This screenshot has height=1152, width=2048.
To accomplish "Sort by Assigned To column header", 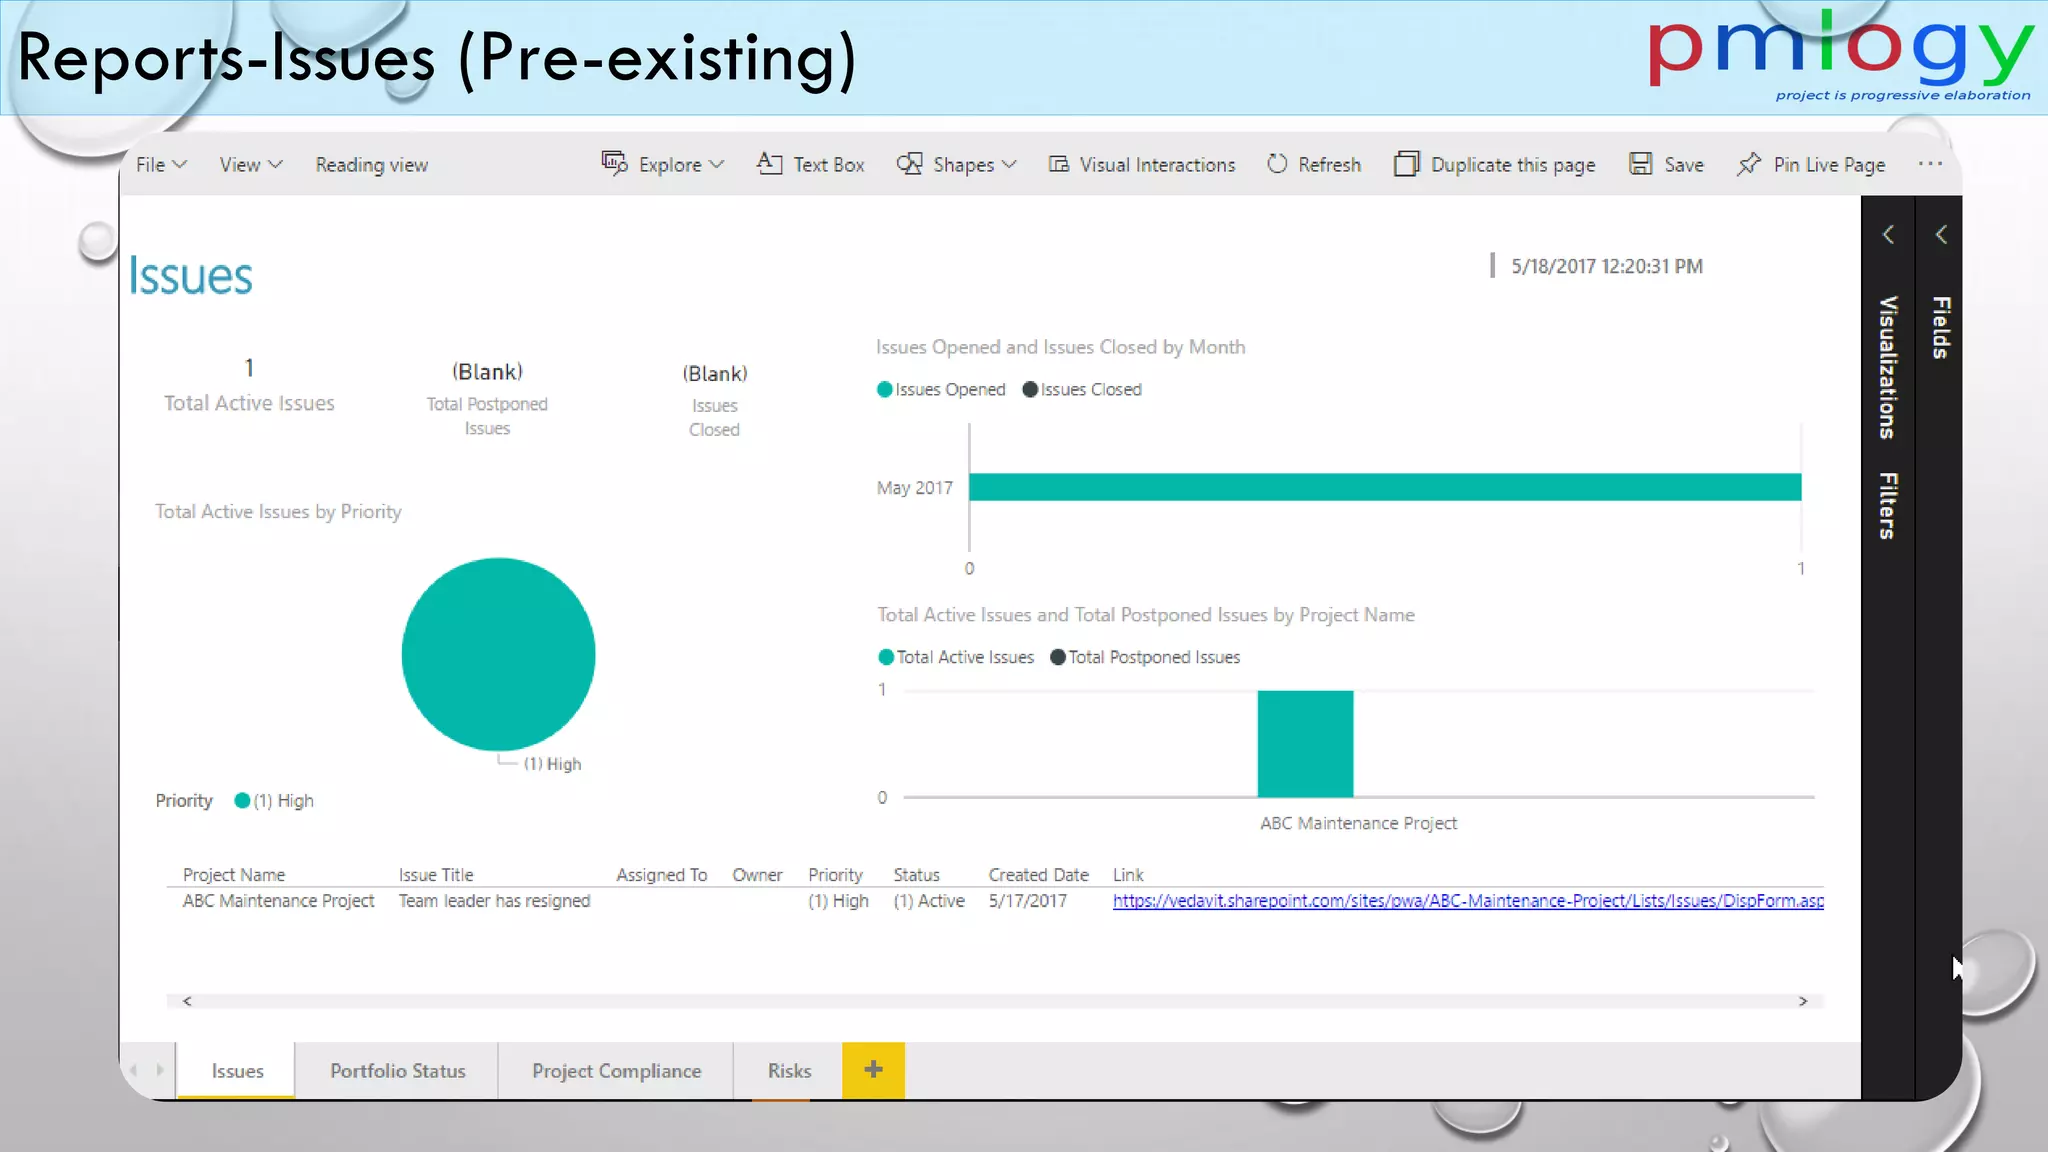I will click(661, 875).
